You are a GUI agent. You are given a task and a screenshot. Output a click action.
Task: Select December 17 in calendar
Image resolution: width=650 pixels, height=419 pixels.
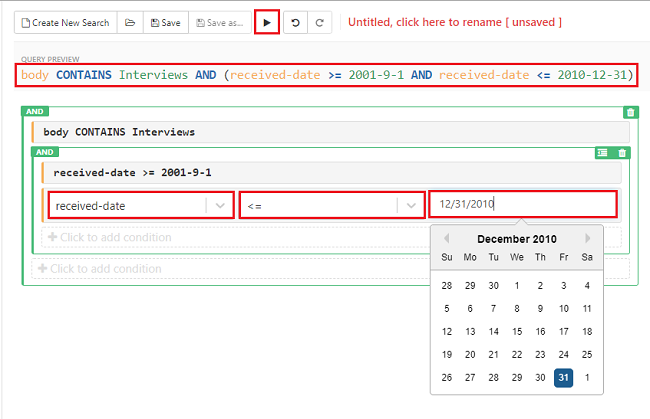564,332
